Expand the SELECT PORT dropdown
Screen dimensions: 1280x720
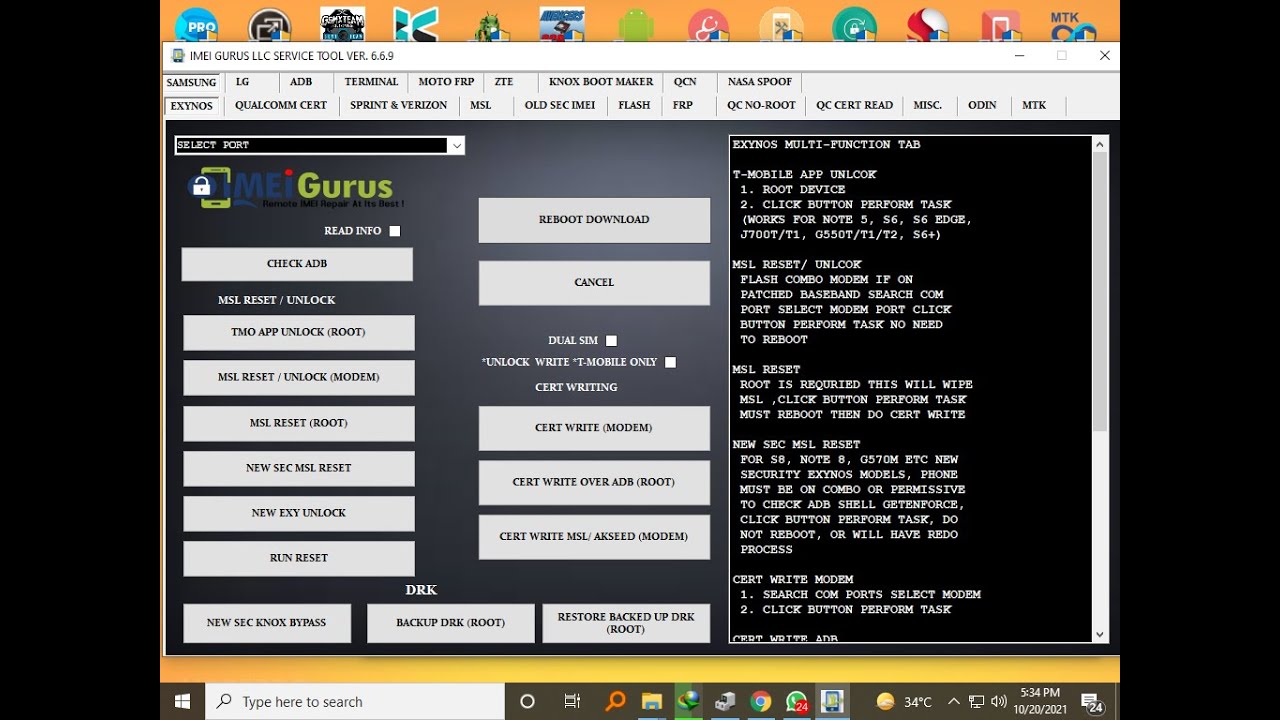(457, 146)
